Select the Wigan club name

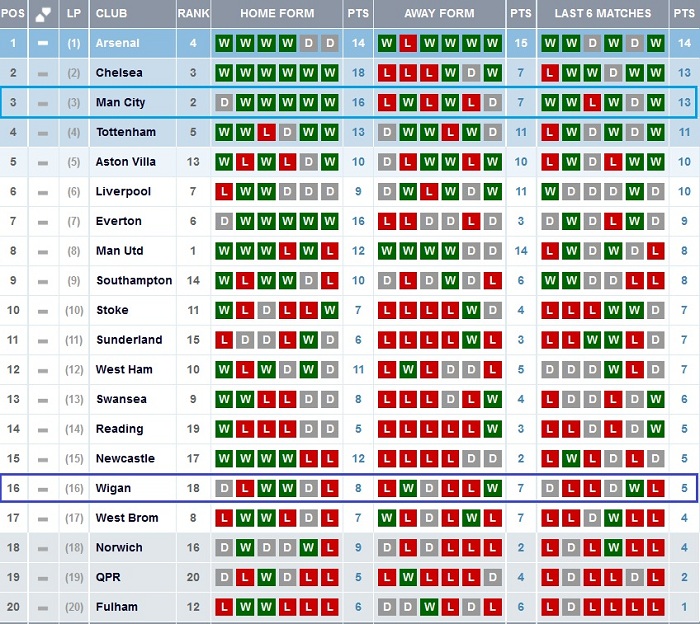pos(113,489)
